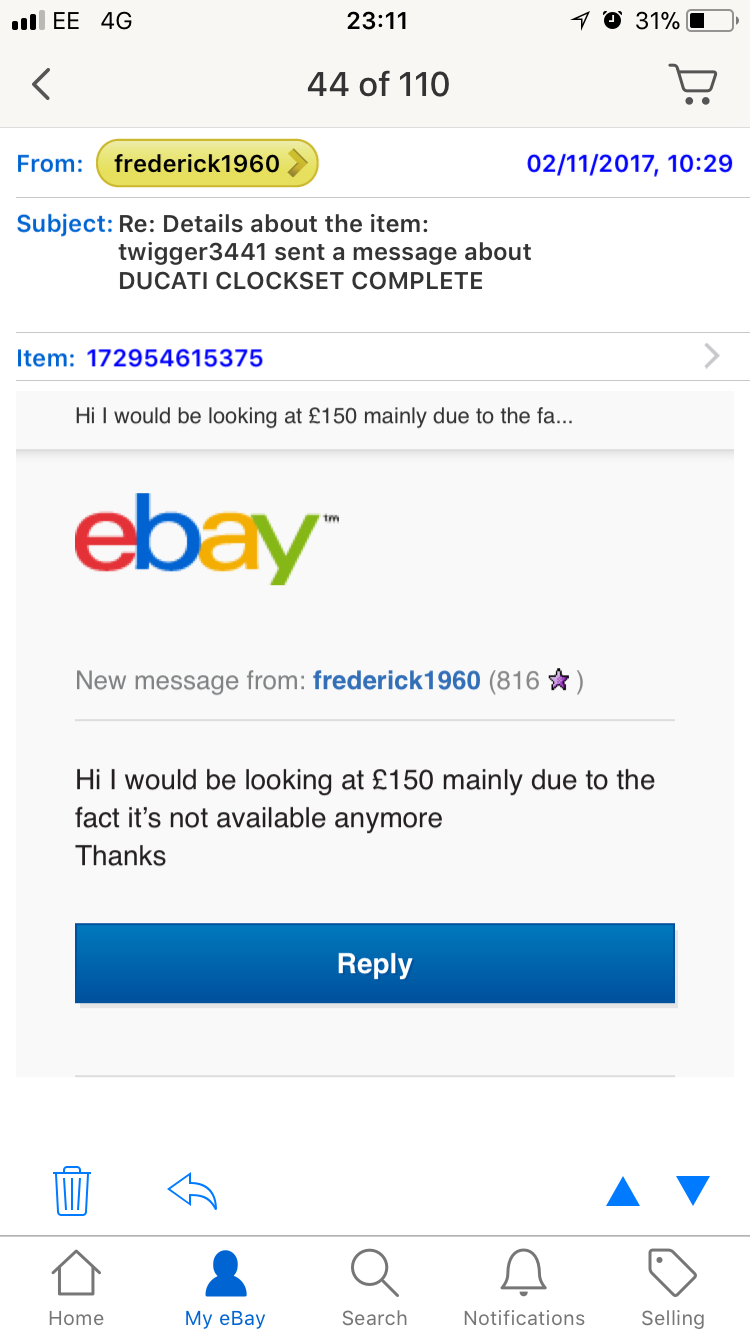Screen dimensions: 750x1334
Task: Expand the Item row chevron
Action: 712,356
